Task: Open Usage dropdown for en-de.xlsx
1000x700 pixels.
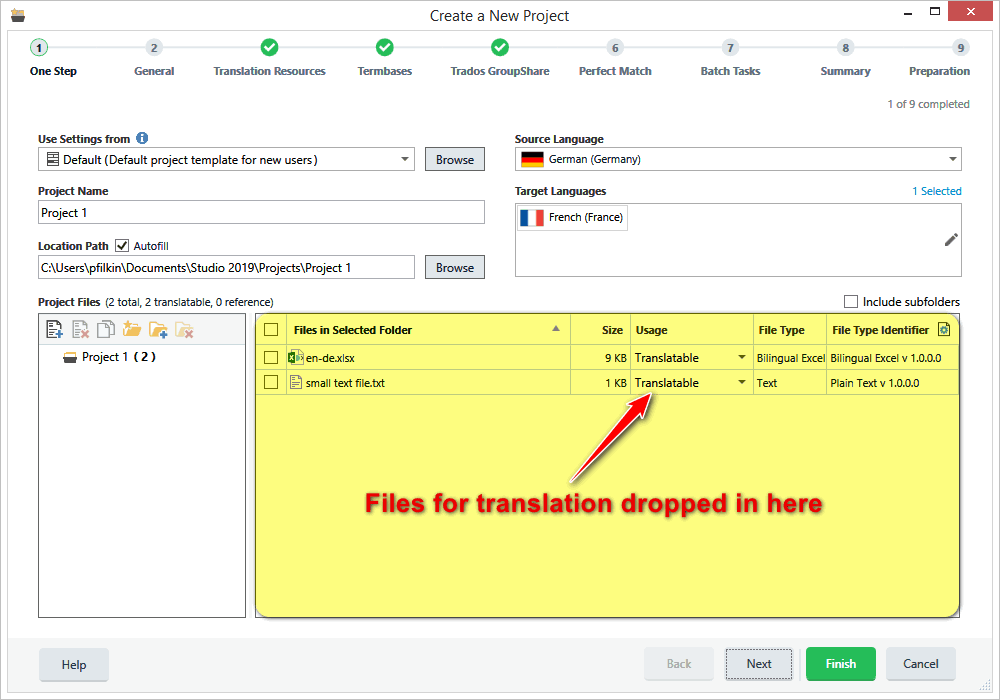Action: point(742,358)
